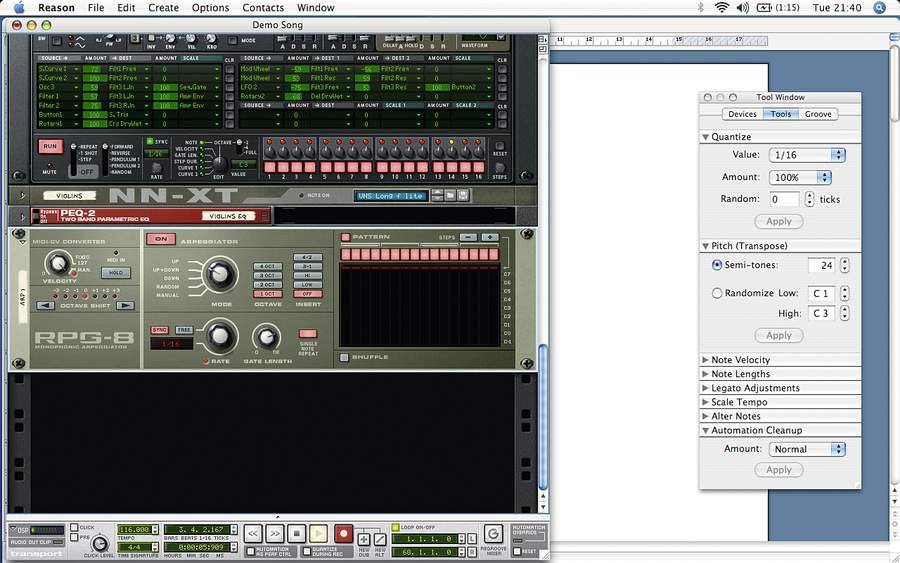Shift RPG-8 octave down with left arrow

click(x=45, y=305)
